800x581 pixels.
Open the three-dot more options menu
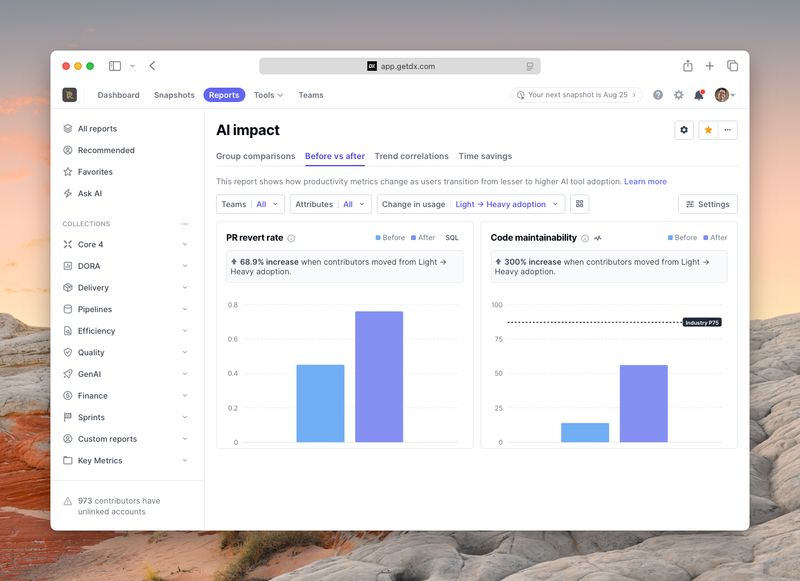click(x=729, y=130)
